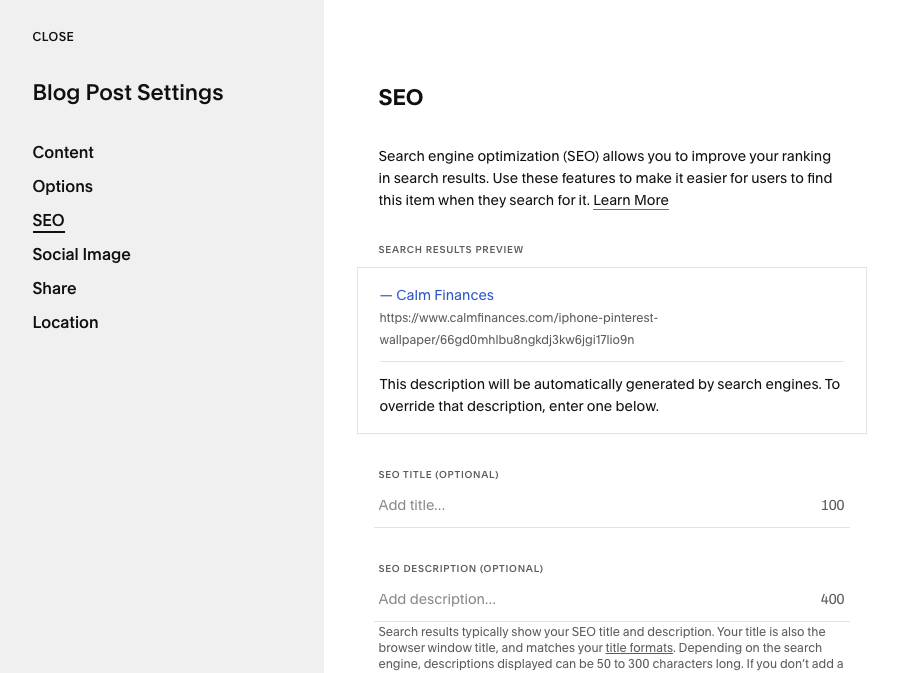899x673 pixels.
Task: Click the SEO title character counter 100
Action: tap(832, 506)
